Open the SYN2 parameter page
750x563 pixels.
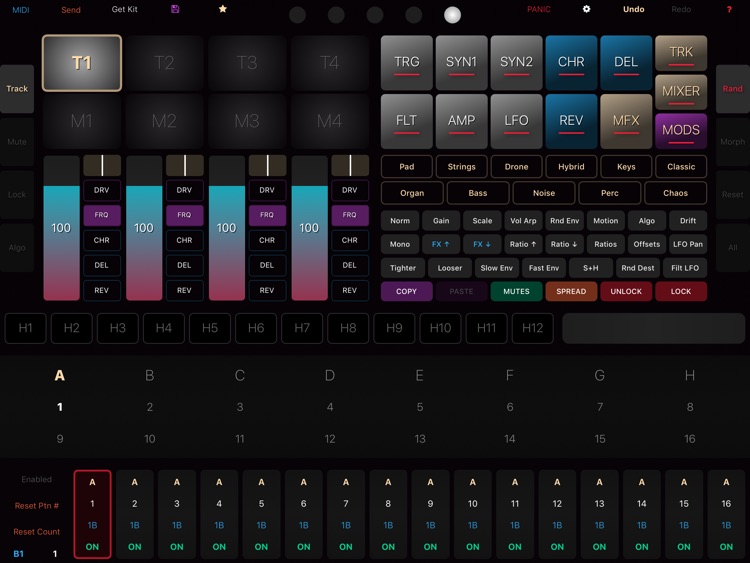click(x=517, y=63)
